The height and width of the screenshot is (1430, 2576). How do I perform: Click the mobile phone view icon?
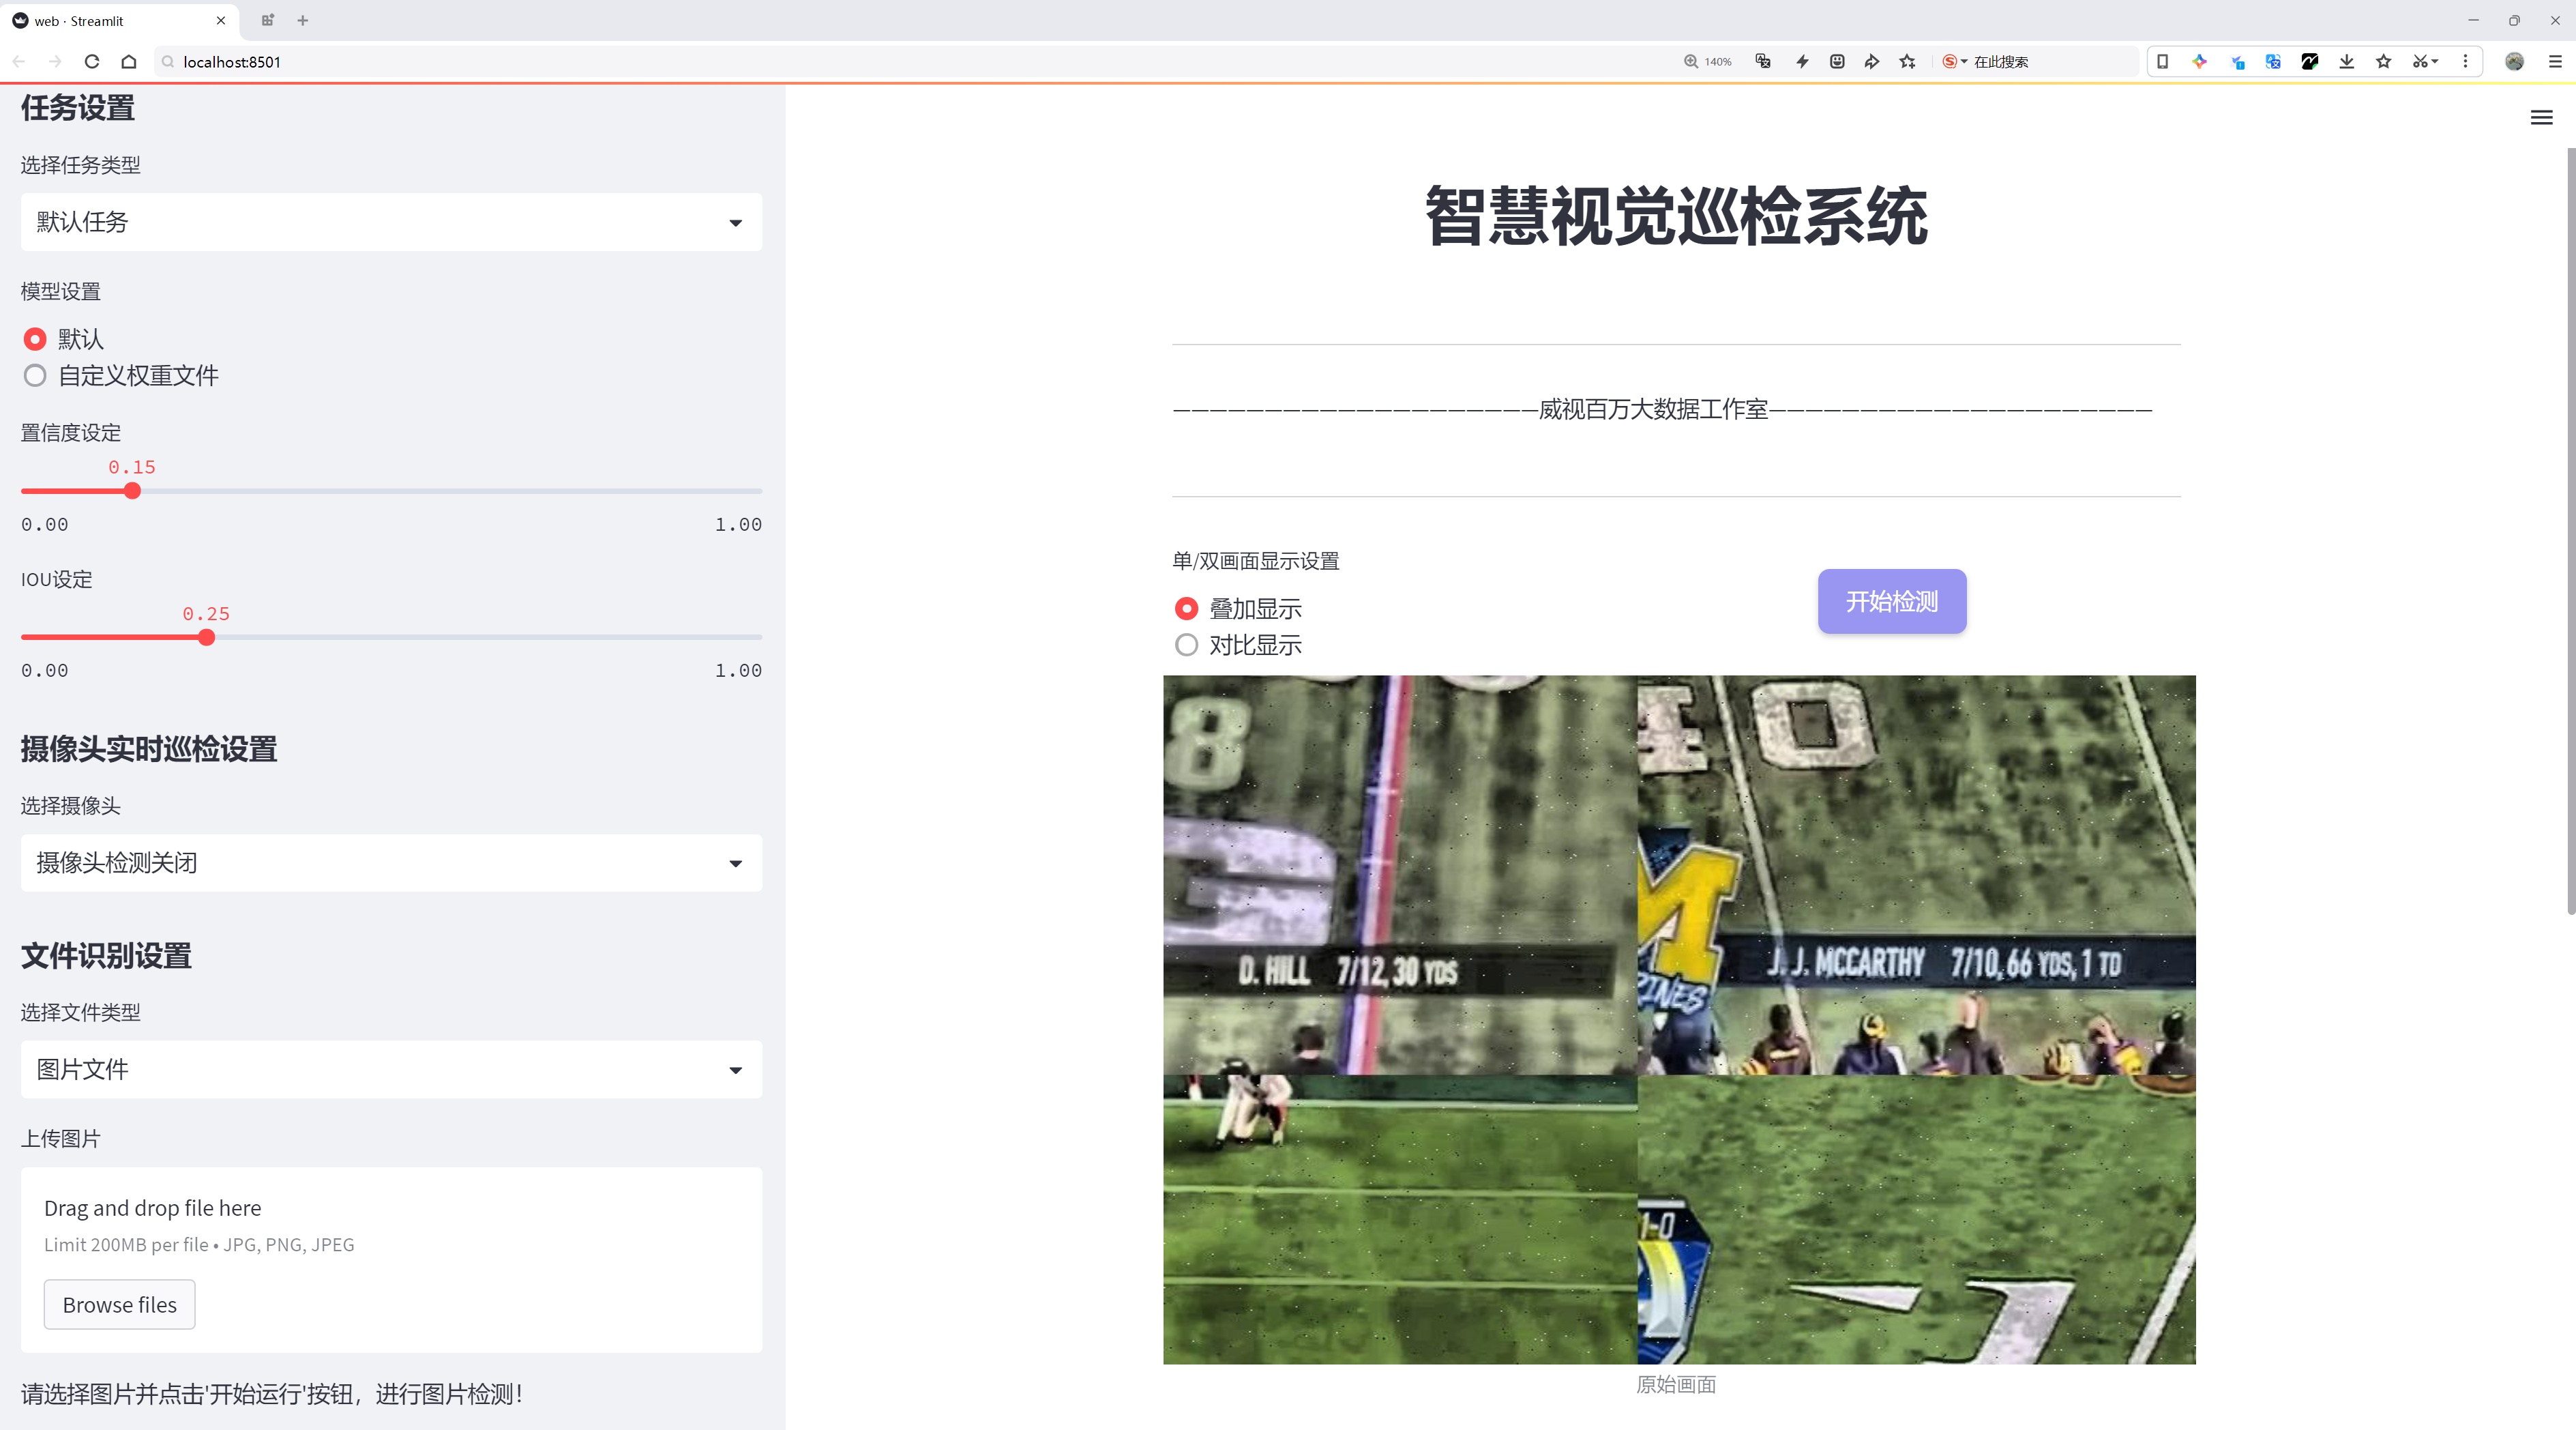point(2163,61)
